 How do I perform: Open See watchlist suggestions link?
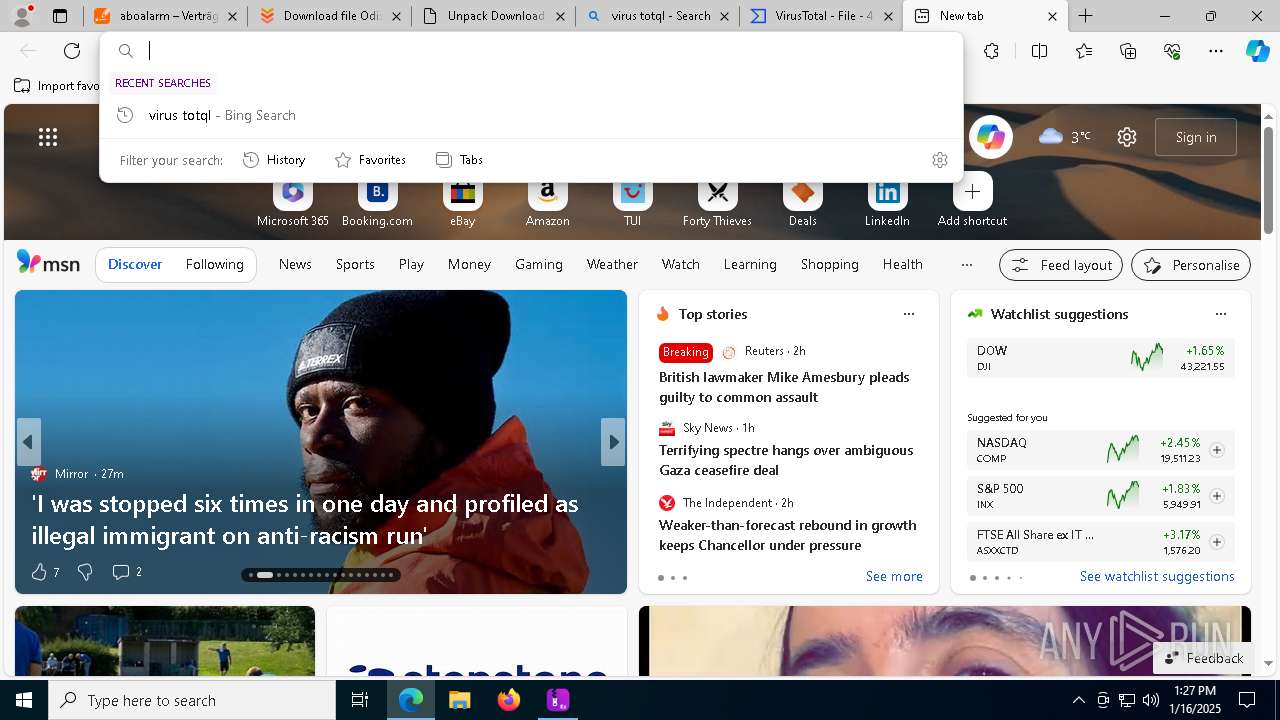point(1157,576)
